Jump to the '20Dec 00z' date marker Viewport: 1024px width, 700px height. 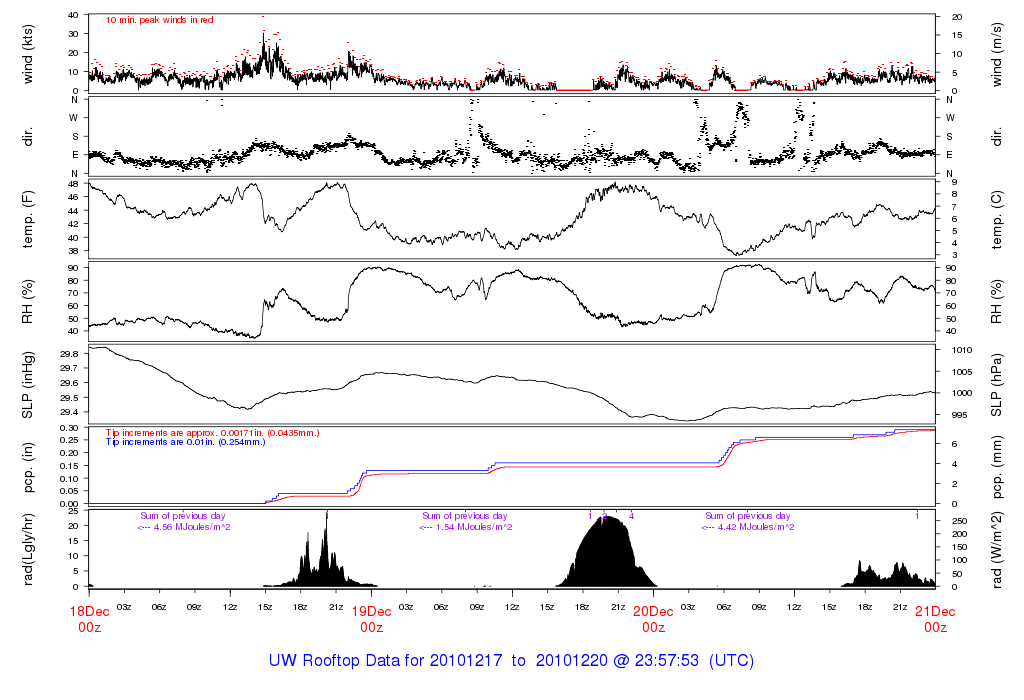click(x=653, y=619)
